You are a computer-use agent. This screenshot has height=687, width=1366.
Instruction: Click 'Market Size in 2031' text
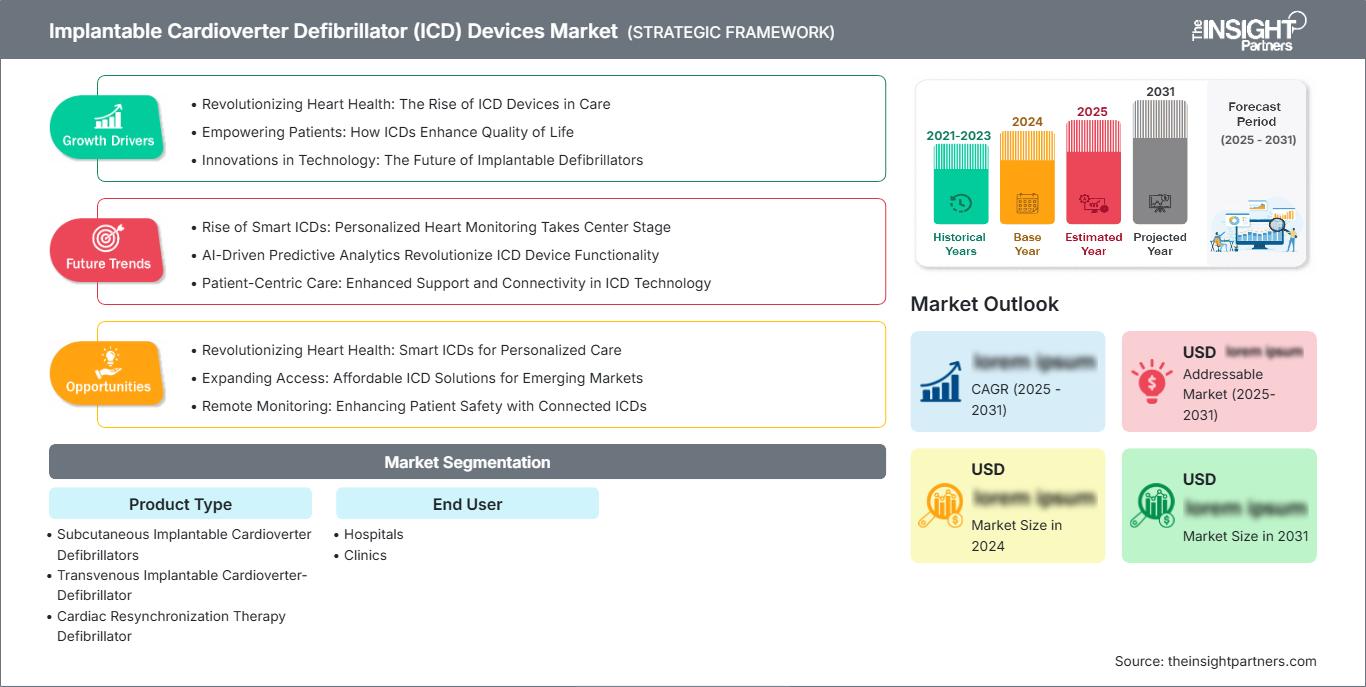(1245, 536)
